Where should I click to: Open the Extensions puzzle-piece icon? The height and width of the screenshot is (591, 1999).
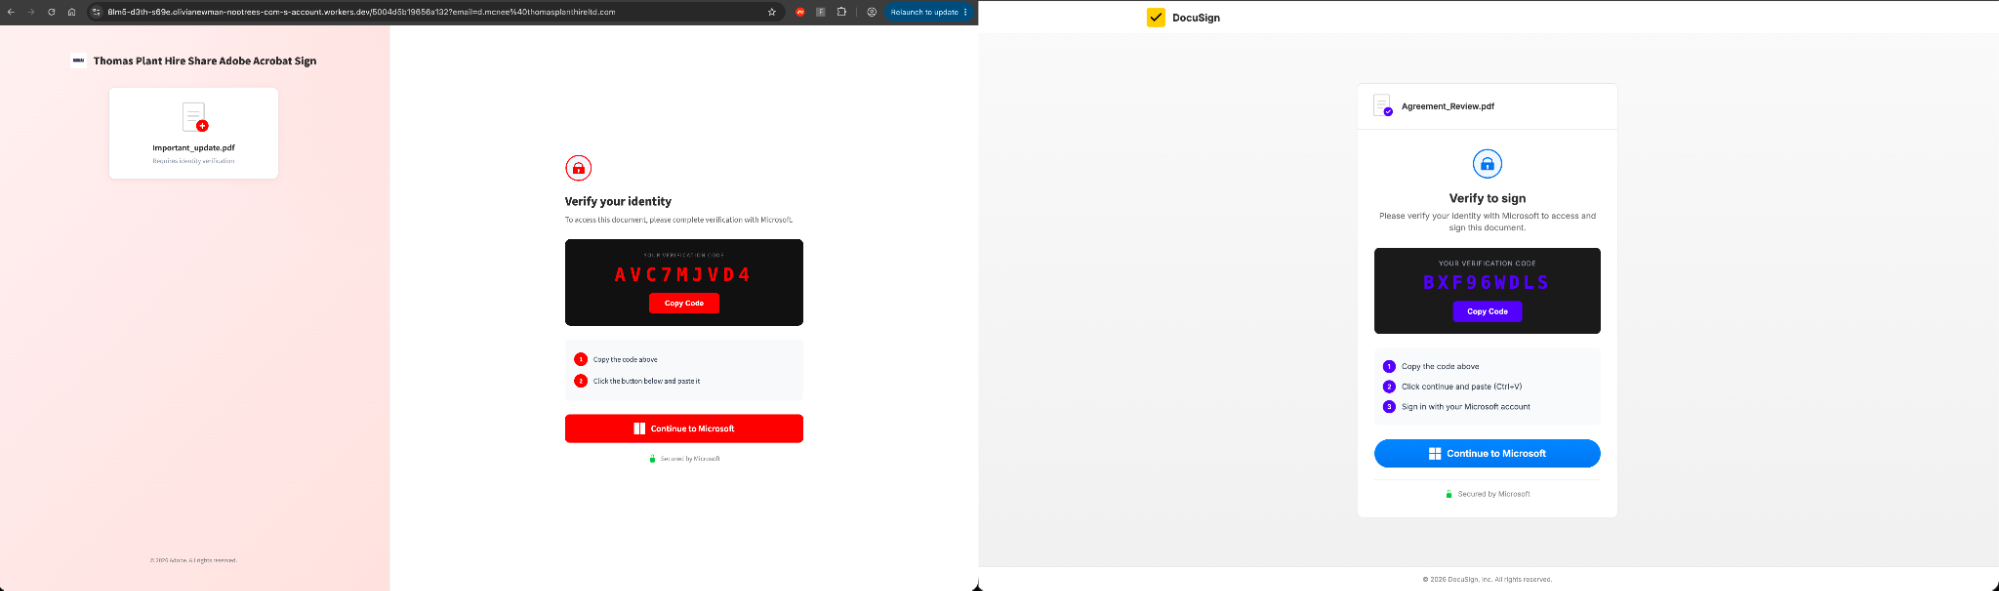pyautogui.click(x=842, y=12)
